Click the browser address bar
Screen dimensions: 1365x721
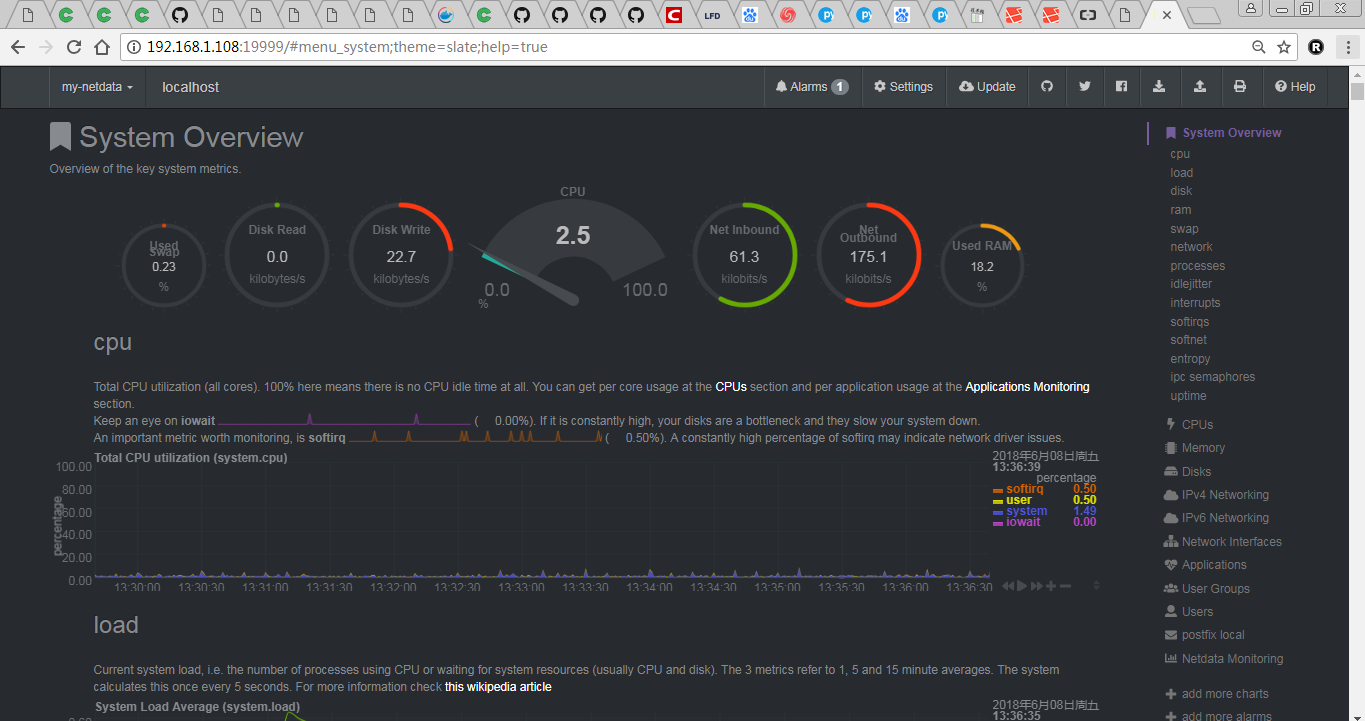coord(690,47)
